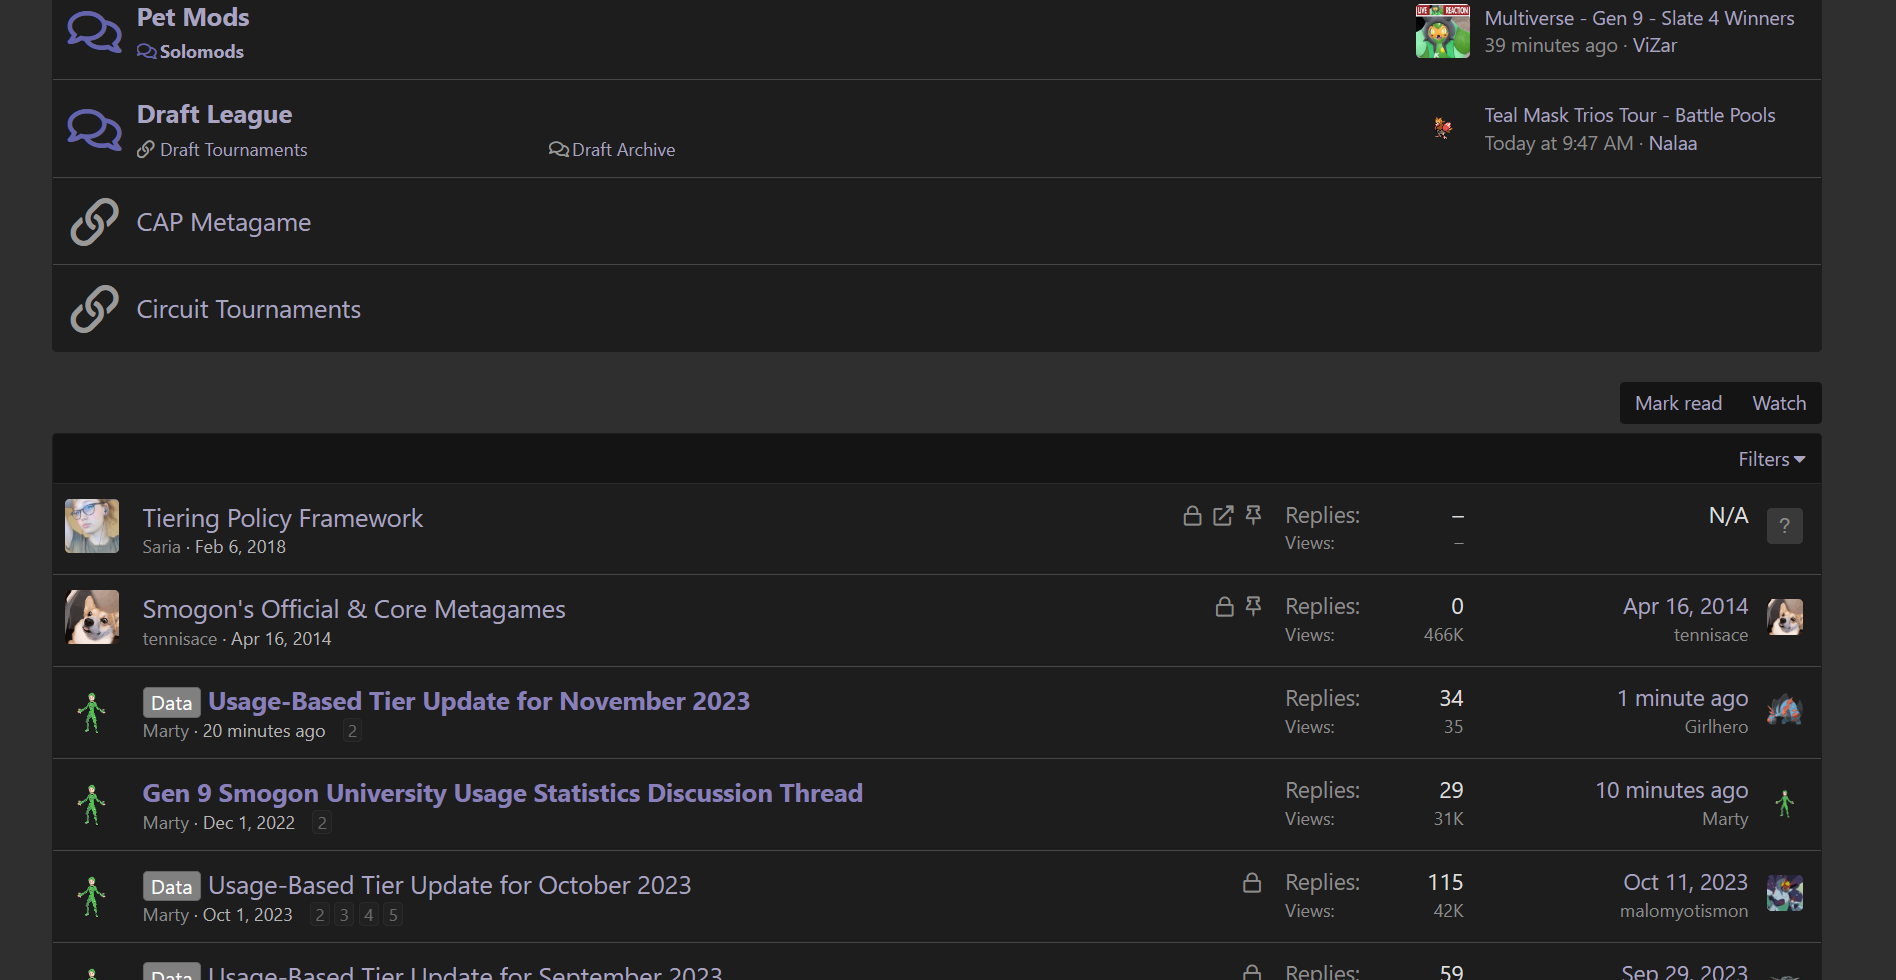Open tennisace's last-poster avatar beside Apr 16, 2014

tap(1784, 617)
